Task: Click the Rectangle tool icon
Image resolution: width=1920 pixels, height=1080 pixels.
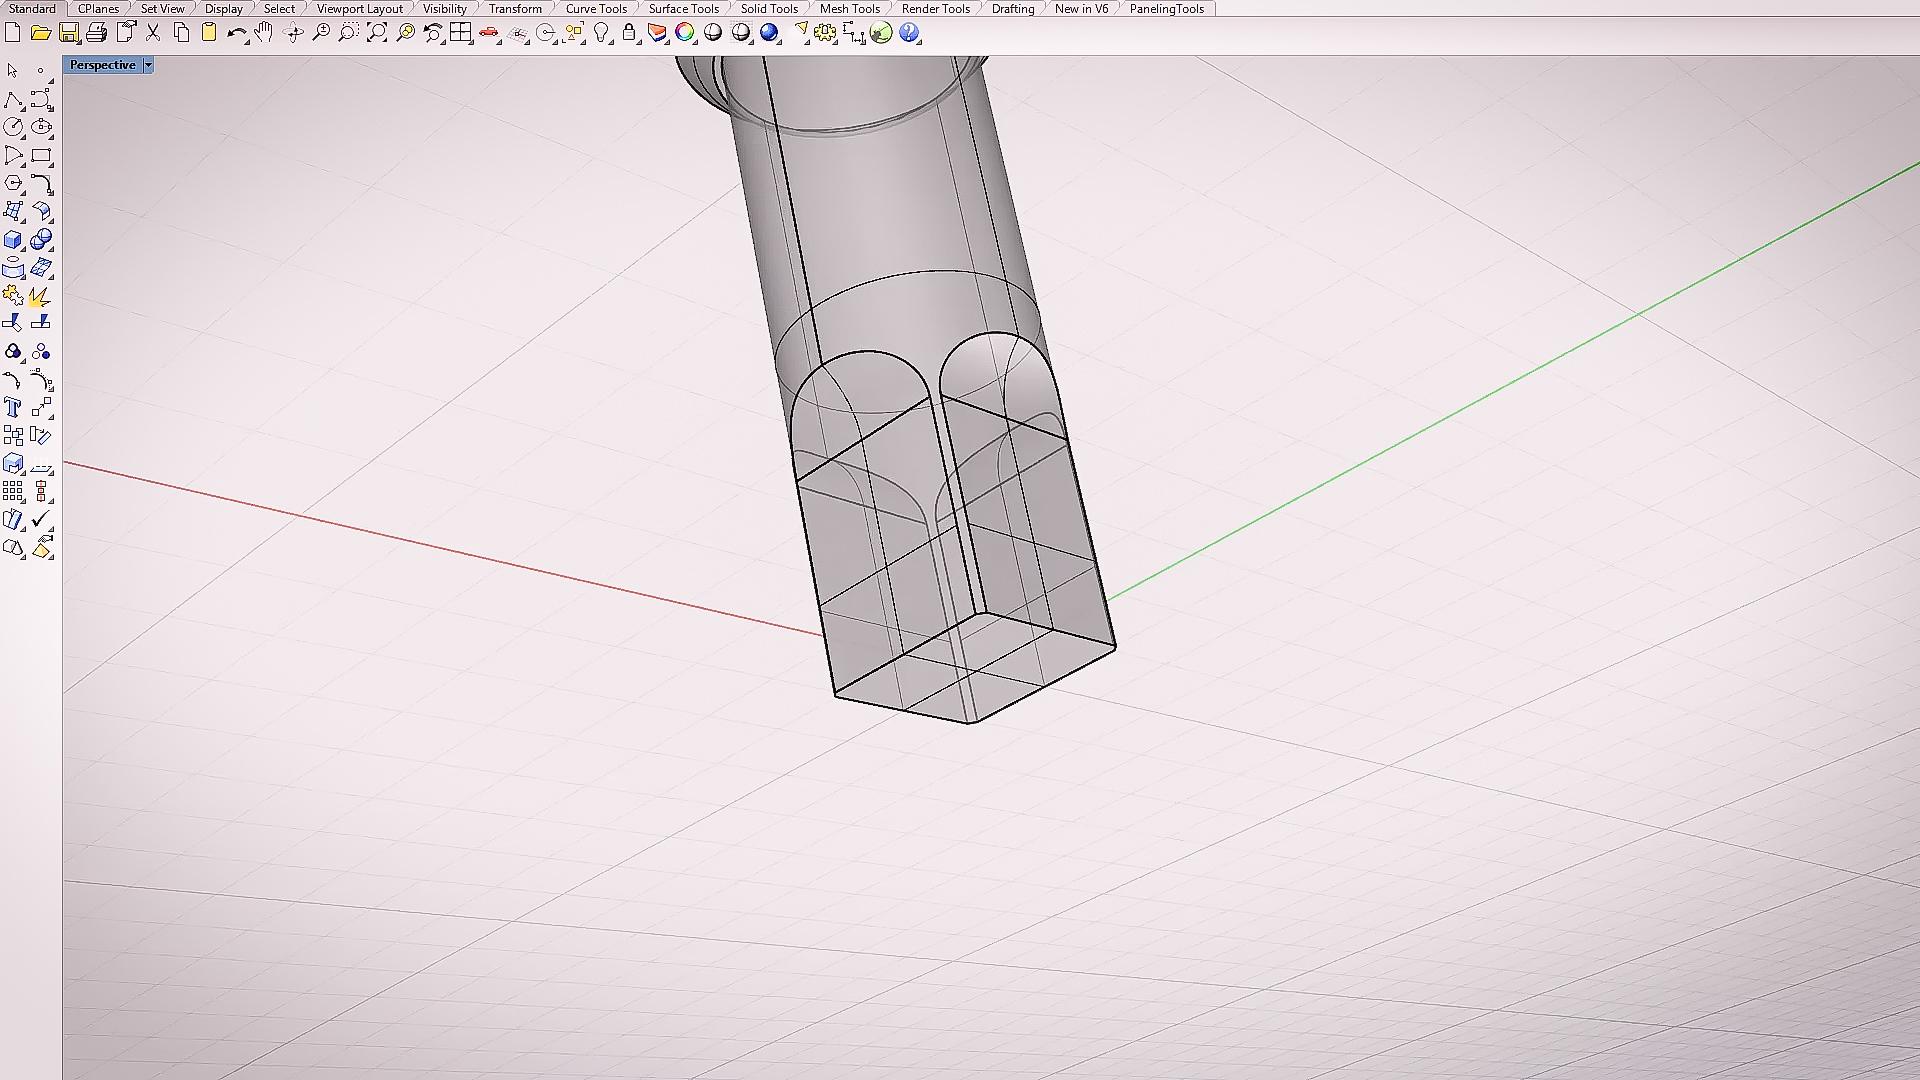Action: [x=41, y=156]
